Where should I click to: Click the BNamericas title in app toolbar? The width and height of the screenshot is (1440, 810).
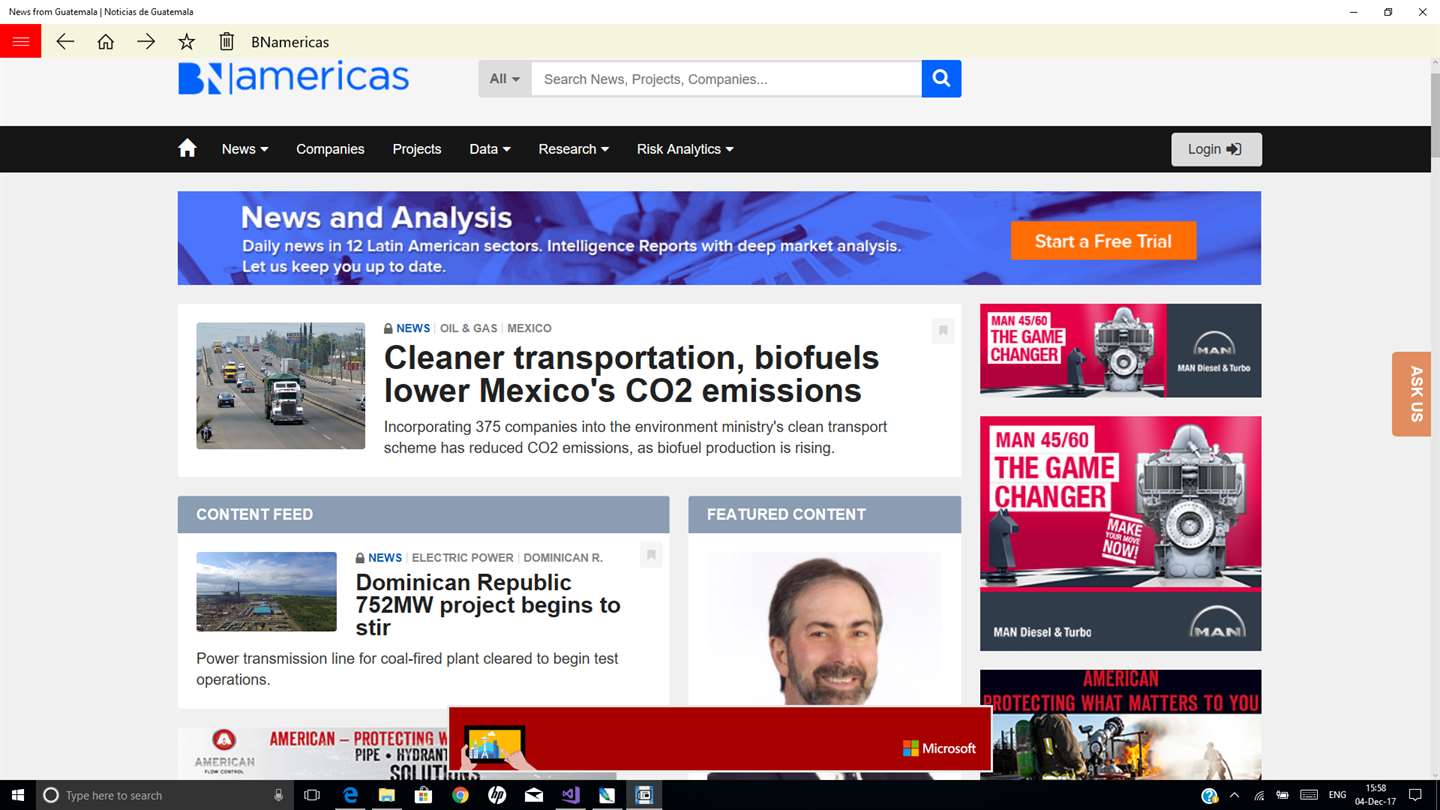click(x=290, y=42)
